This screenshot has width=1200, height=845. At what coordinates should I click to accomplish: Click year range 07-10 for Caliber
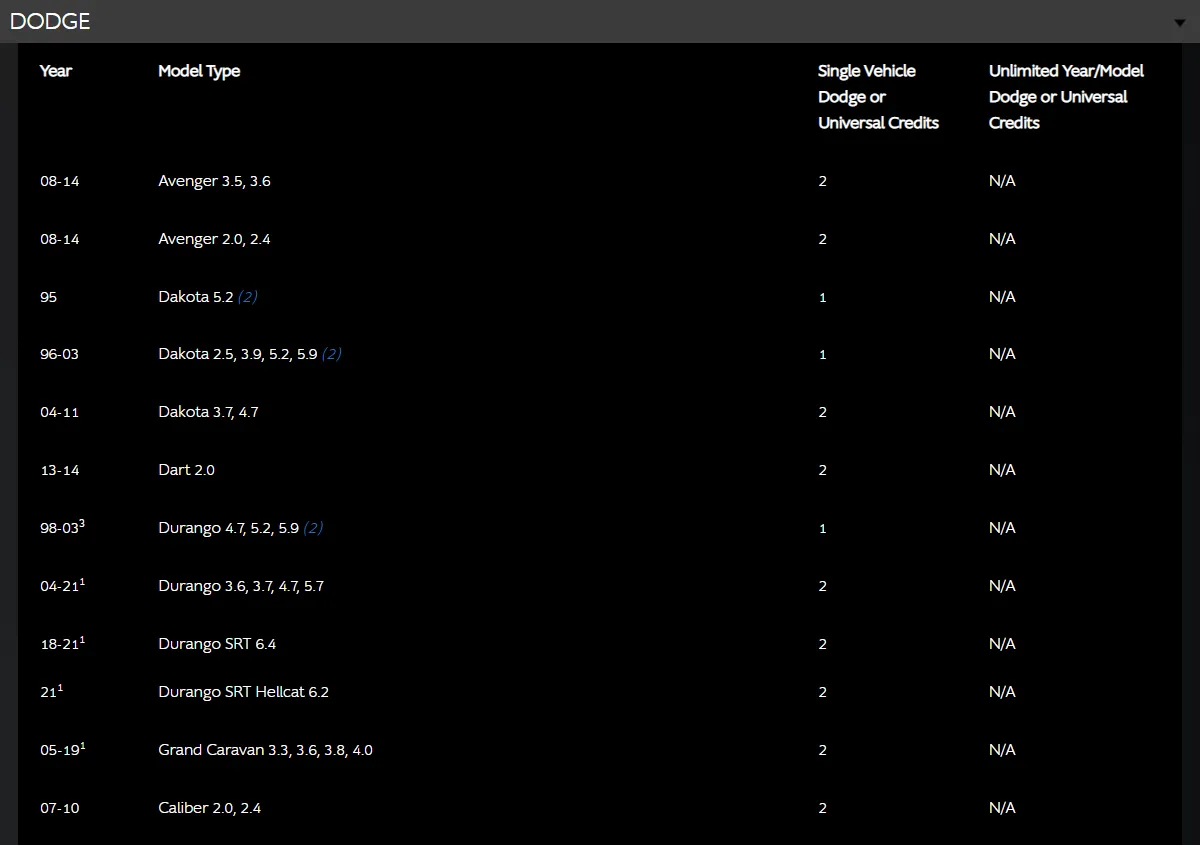click(x=59, y=808)
